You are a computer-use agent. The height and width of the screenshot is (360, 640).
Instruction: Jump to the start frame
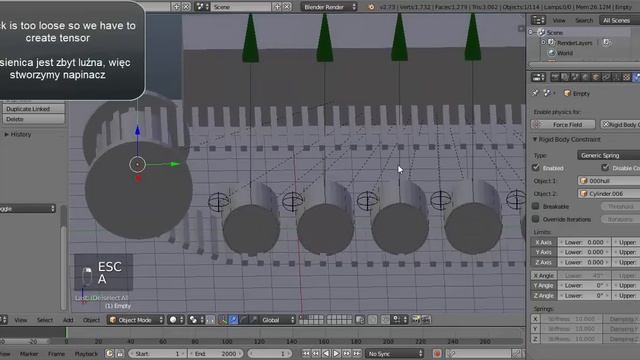pyautogui.click(x=306, y=353)
